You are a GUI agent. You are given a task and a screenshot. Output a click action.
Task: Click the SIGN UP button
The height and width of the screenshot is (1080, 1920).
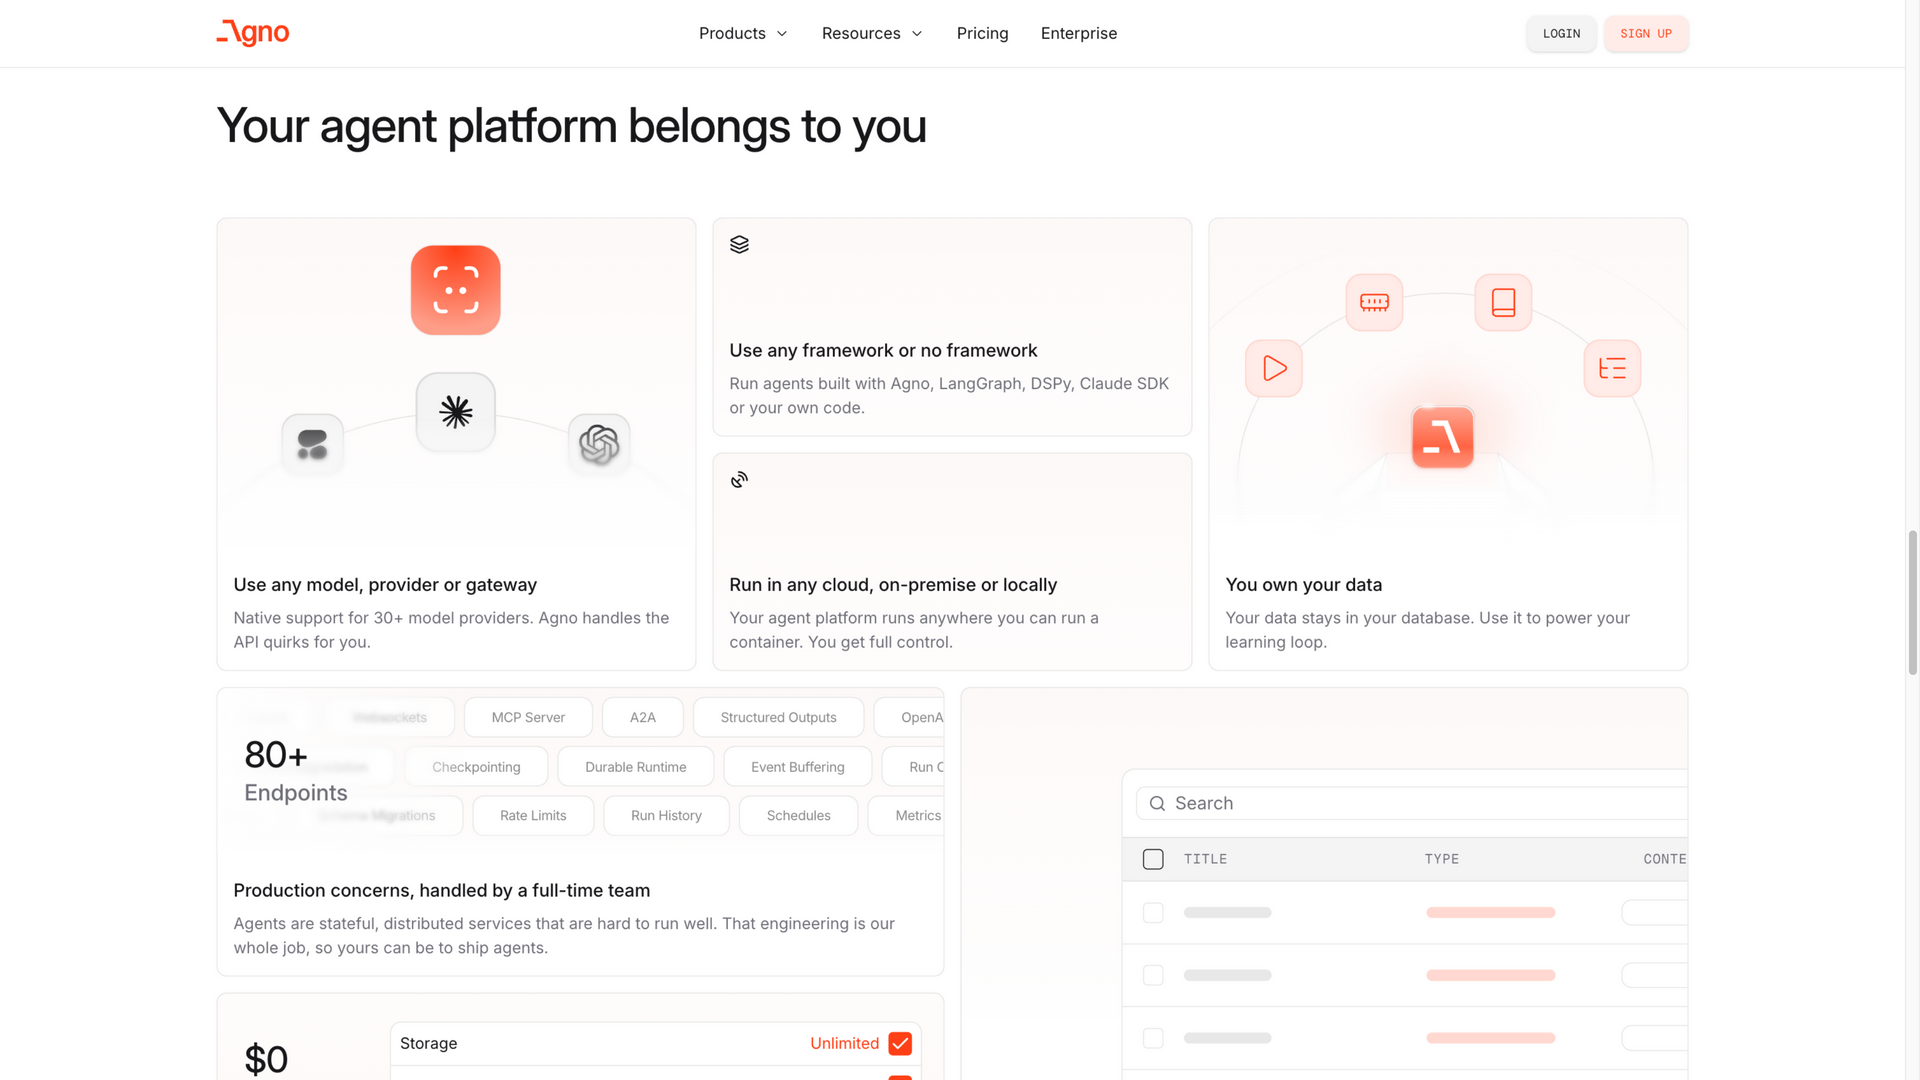(1646, 34)
